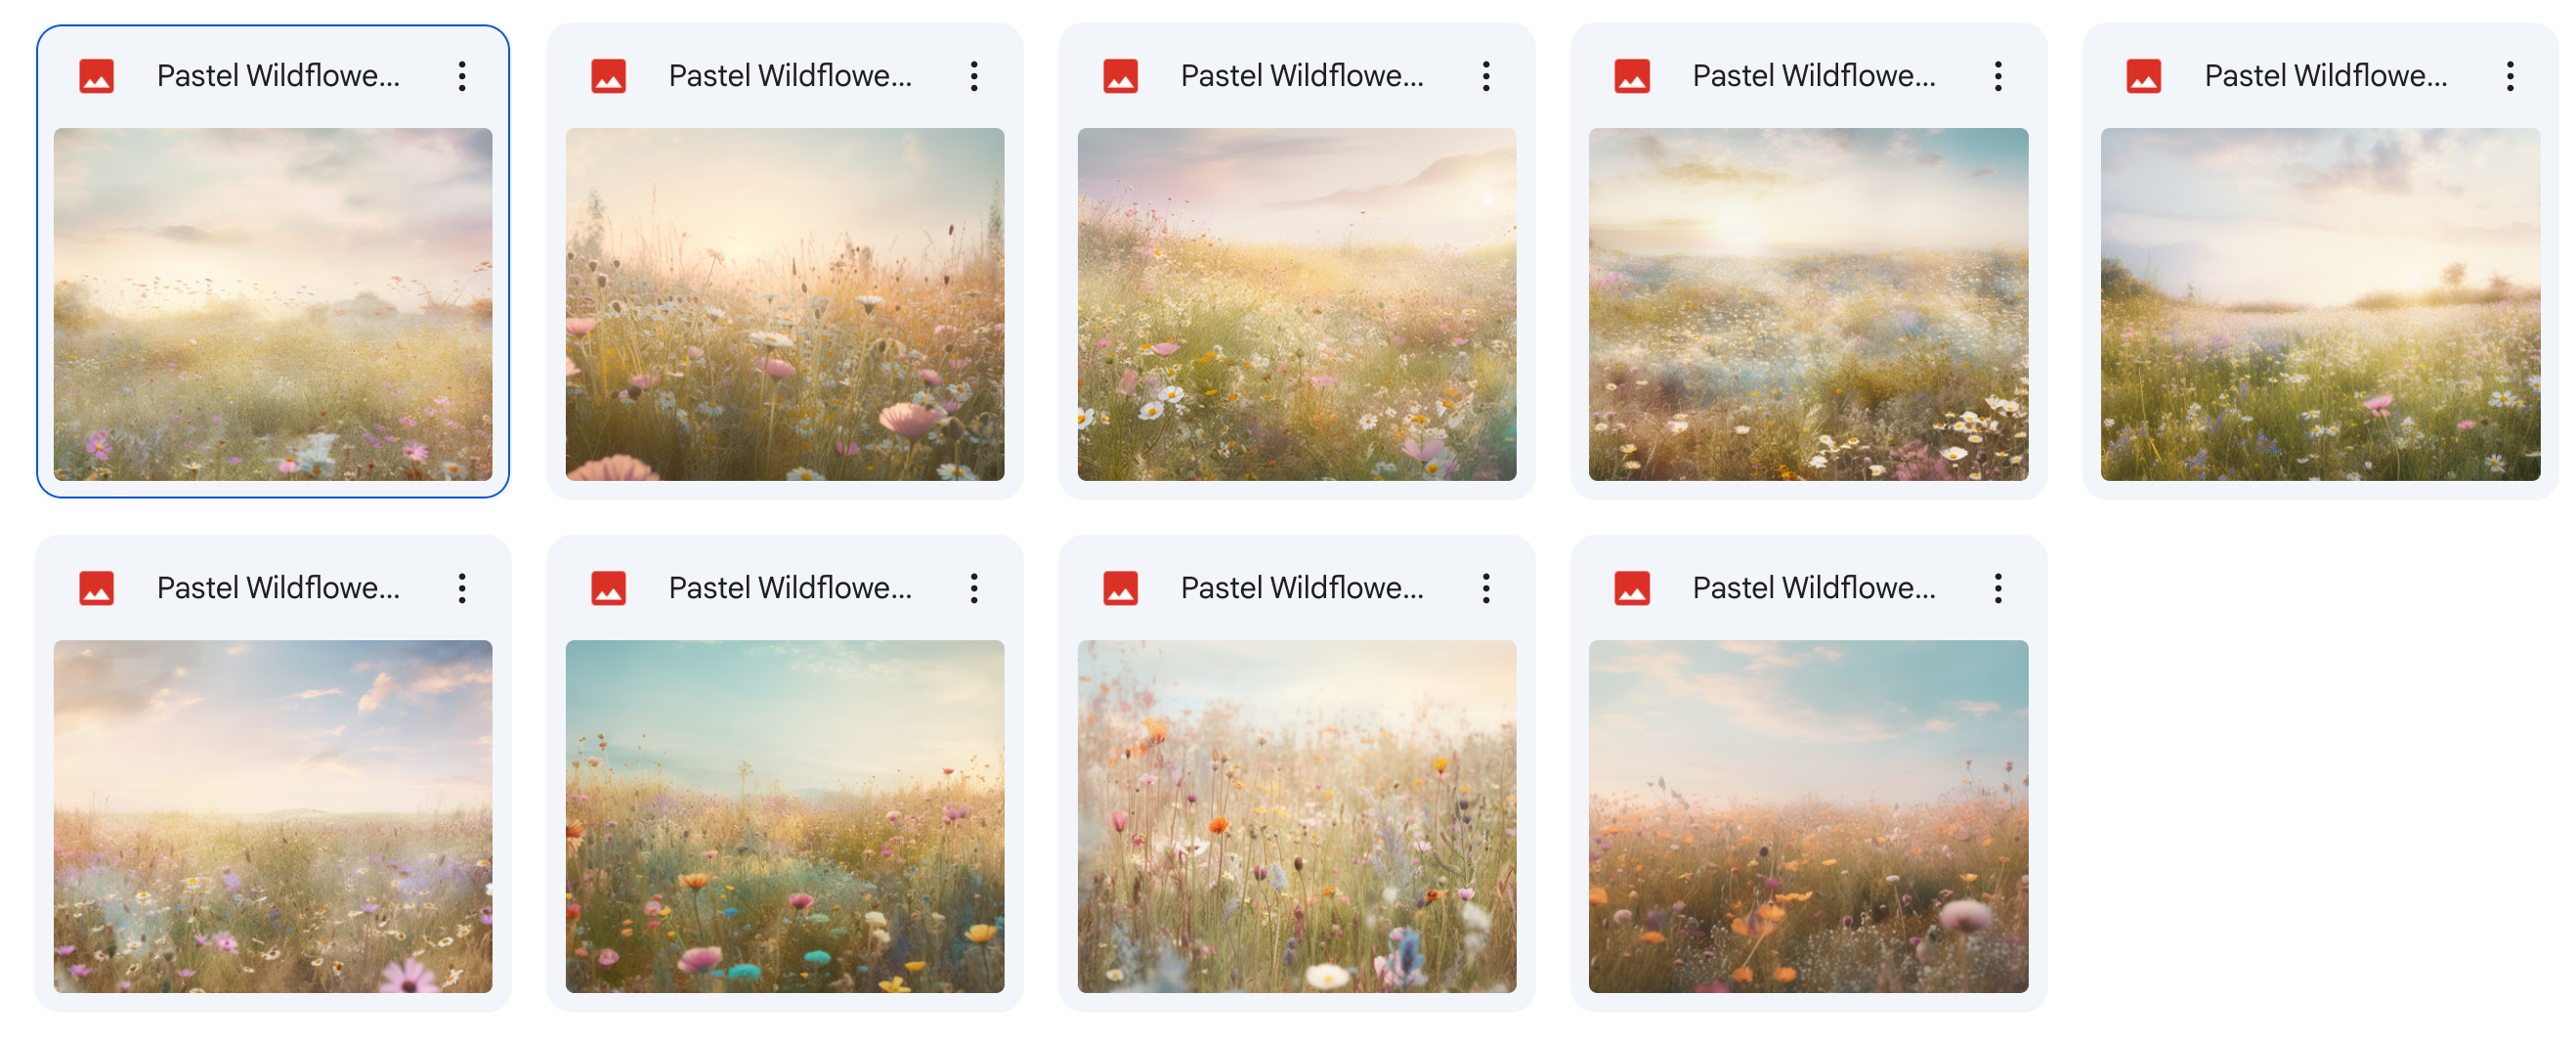This screenshot has width=2576, height=1038.
Task: Open more actions for file with lone tree horizon
Action: tap(2510, 76)
